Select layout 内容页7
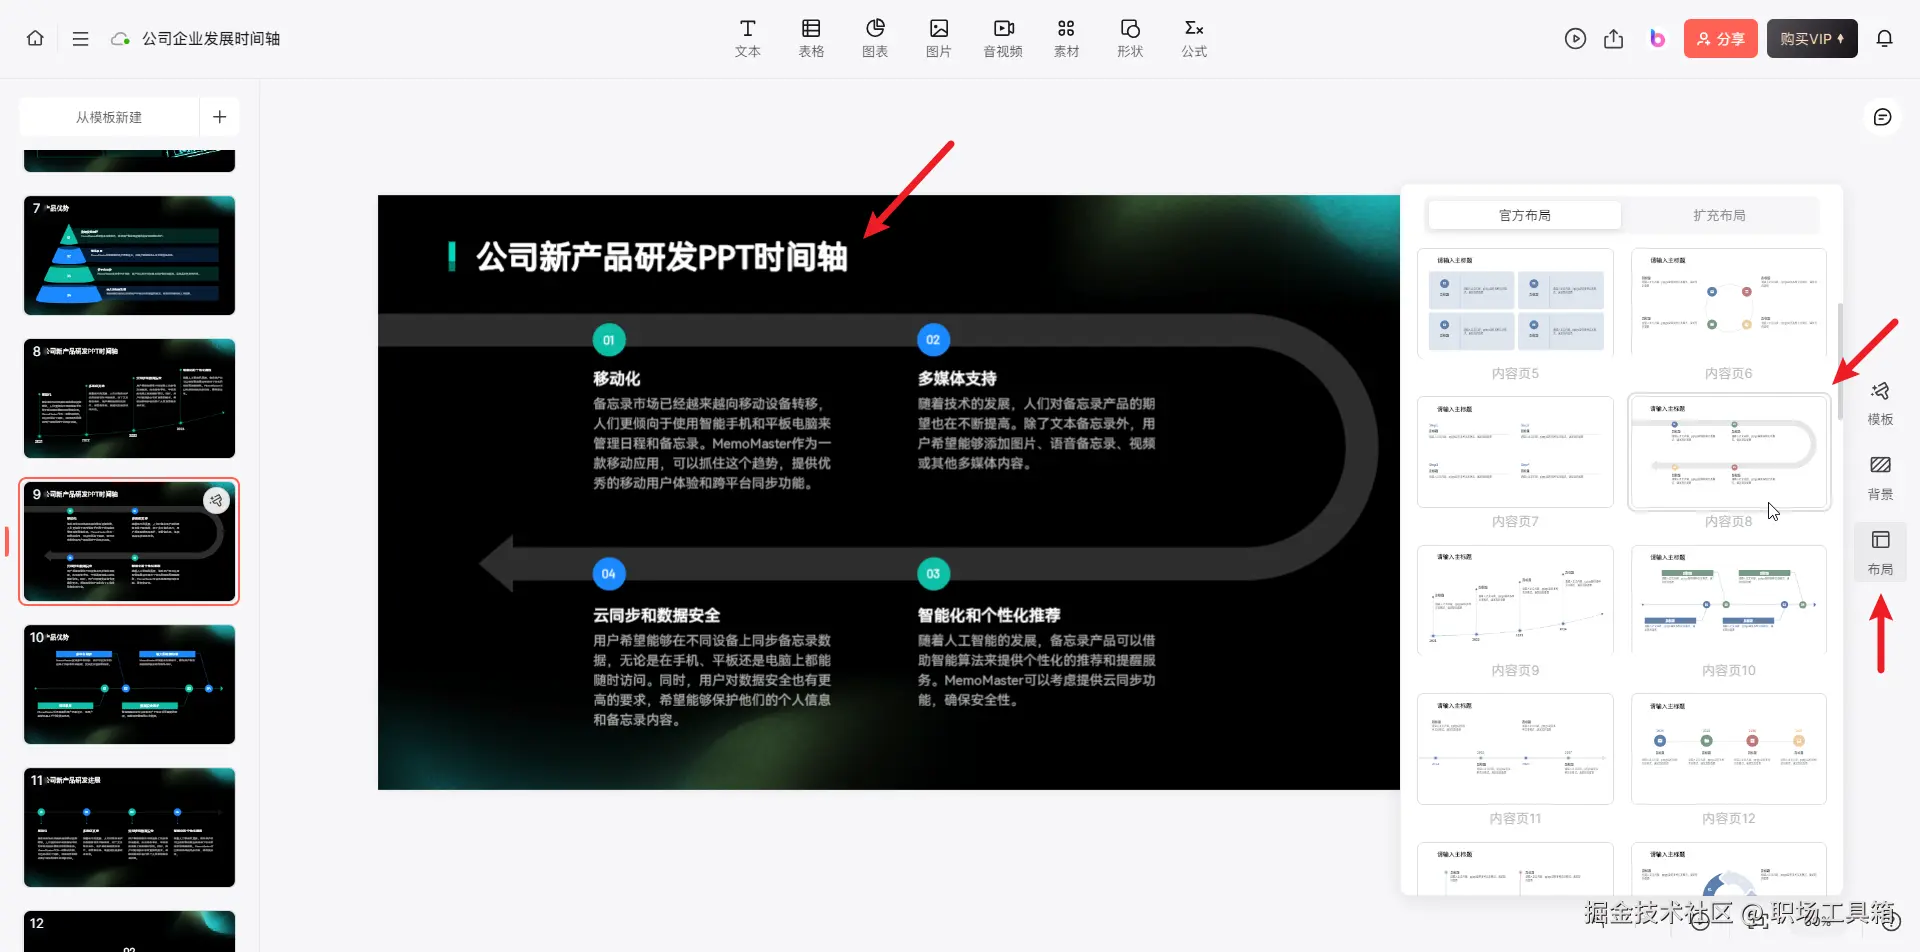 (x=1515, y=451)
